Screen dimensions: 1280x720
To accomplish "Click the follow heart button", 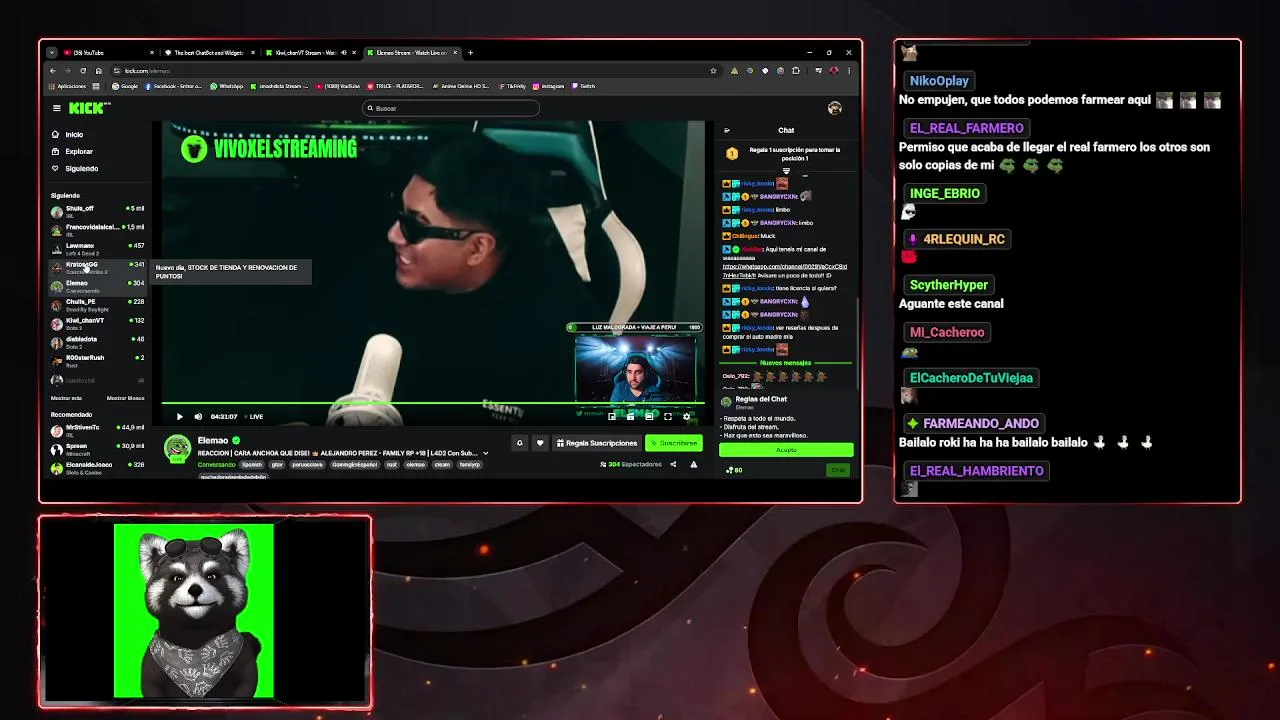I will pyautogui.click(x=540, y=443).
